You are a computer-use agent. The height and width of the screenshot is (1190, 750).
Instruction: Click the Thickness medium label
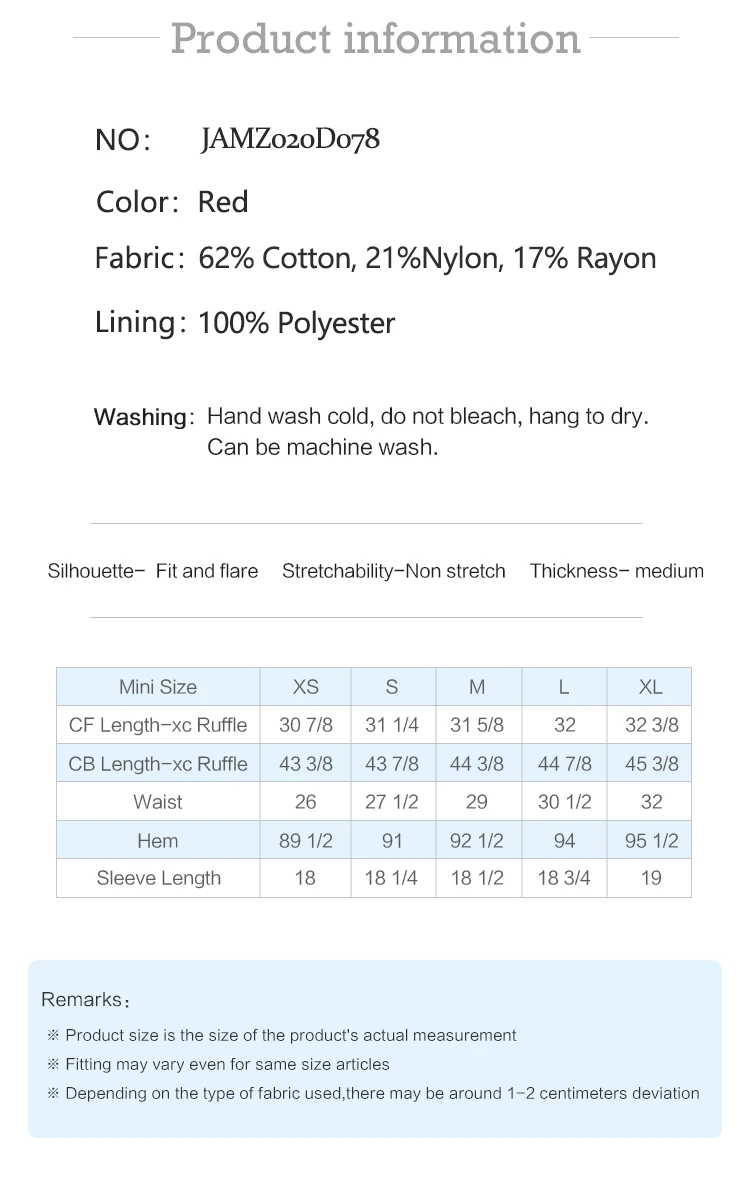tap(616, 571)
